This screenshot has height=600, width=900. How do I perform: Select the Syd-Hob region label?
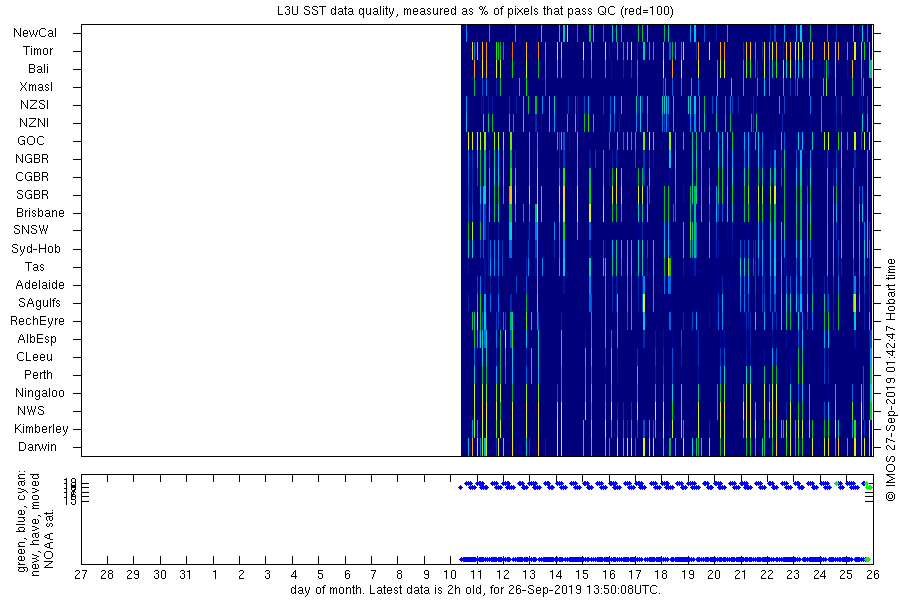36,249
